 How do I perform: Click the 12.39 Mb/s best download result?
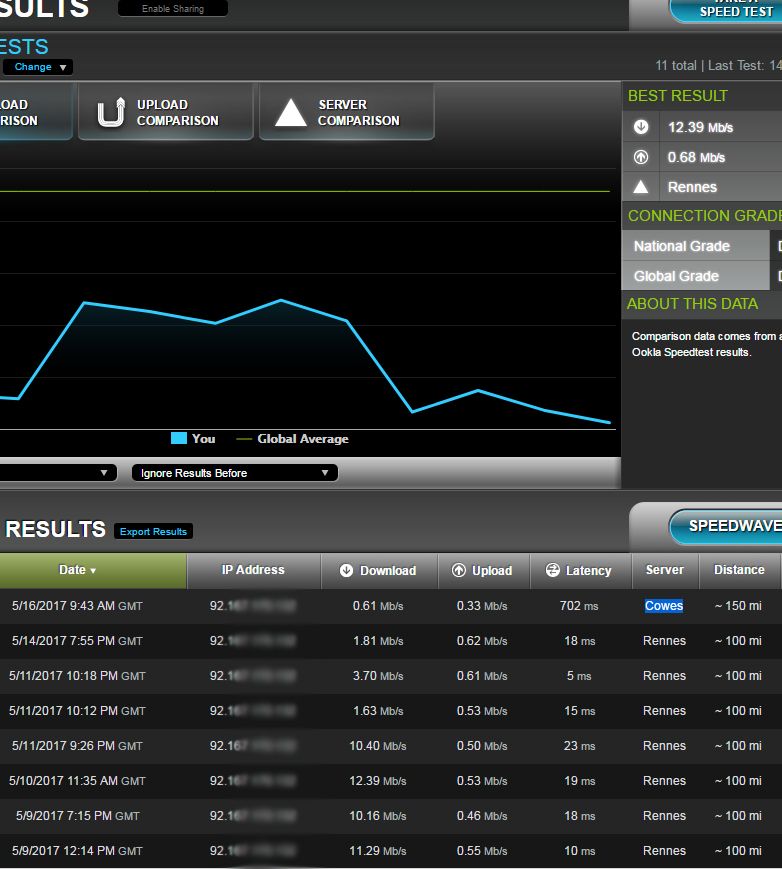701,127
